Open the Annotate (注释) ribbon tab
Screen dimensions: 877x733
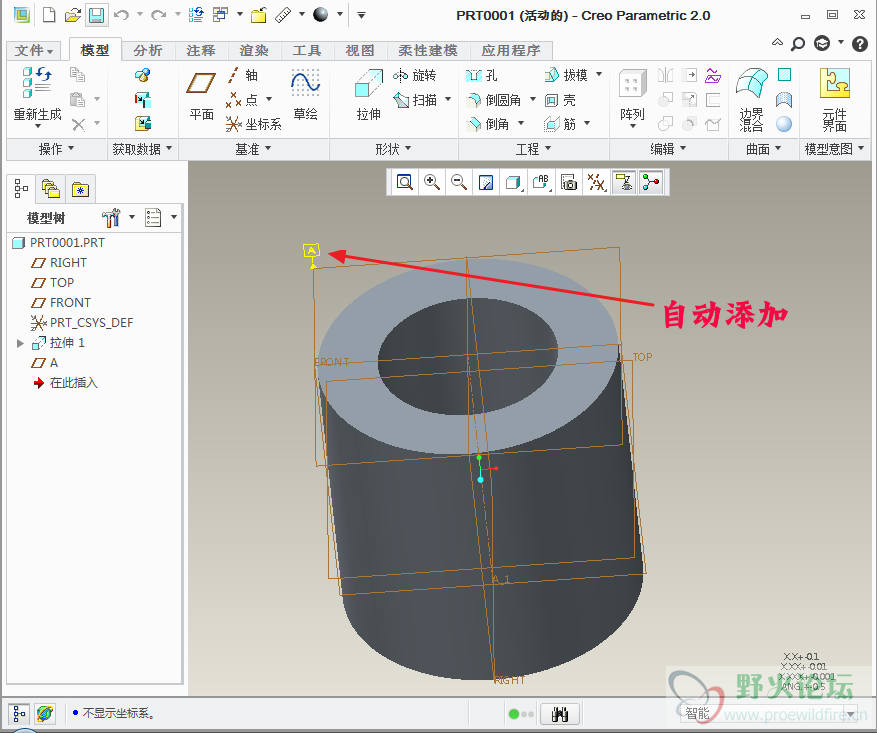(x=201, y=51)
